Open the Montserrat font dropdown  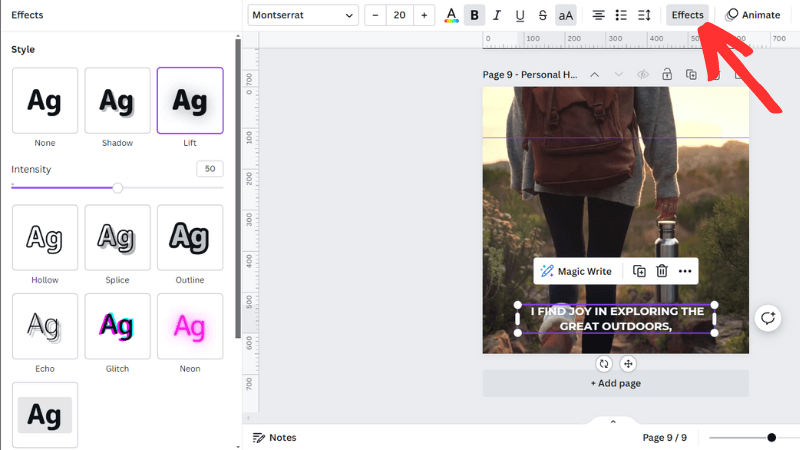[303, 15]
